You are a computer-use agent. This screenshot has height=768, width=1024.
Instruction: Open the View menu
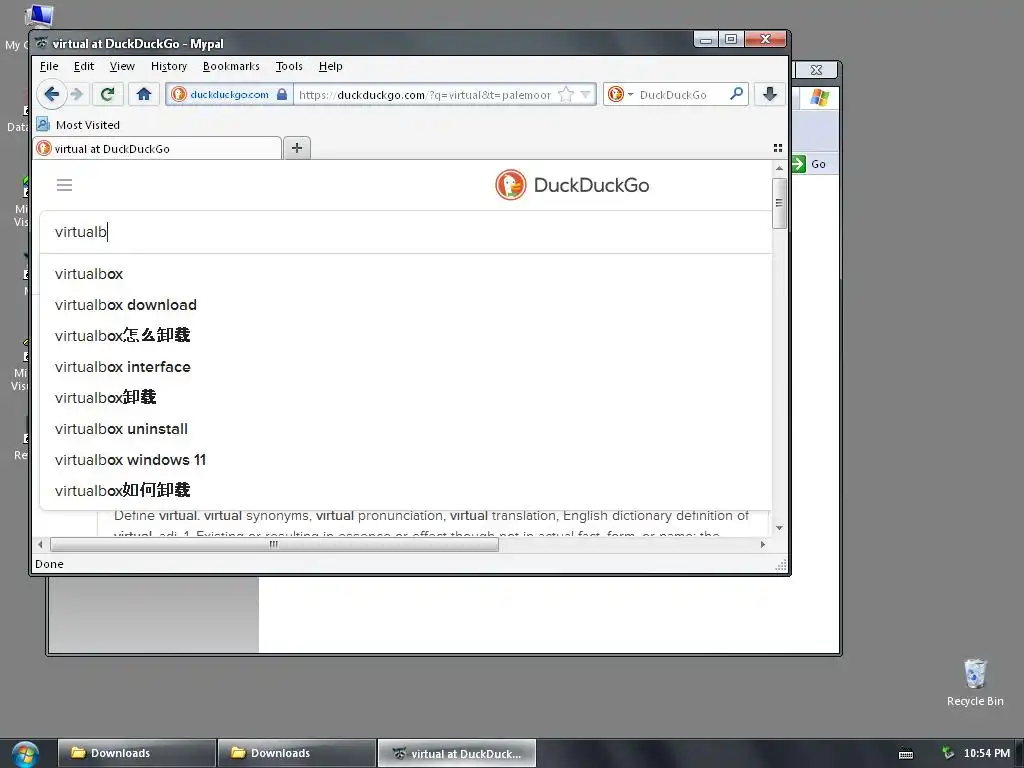[122, 66]
